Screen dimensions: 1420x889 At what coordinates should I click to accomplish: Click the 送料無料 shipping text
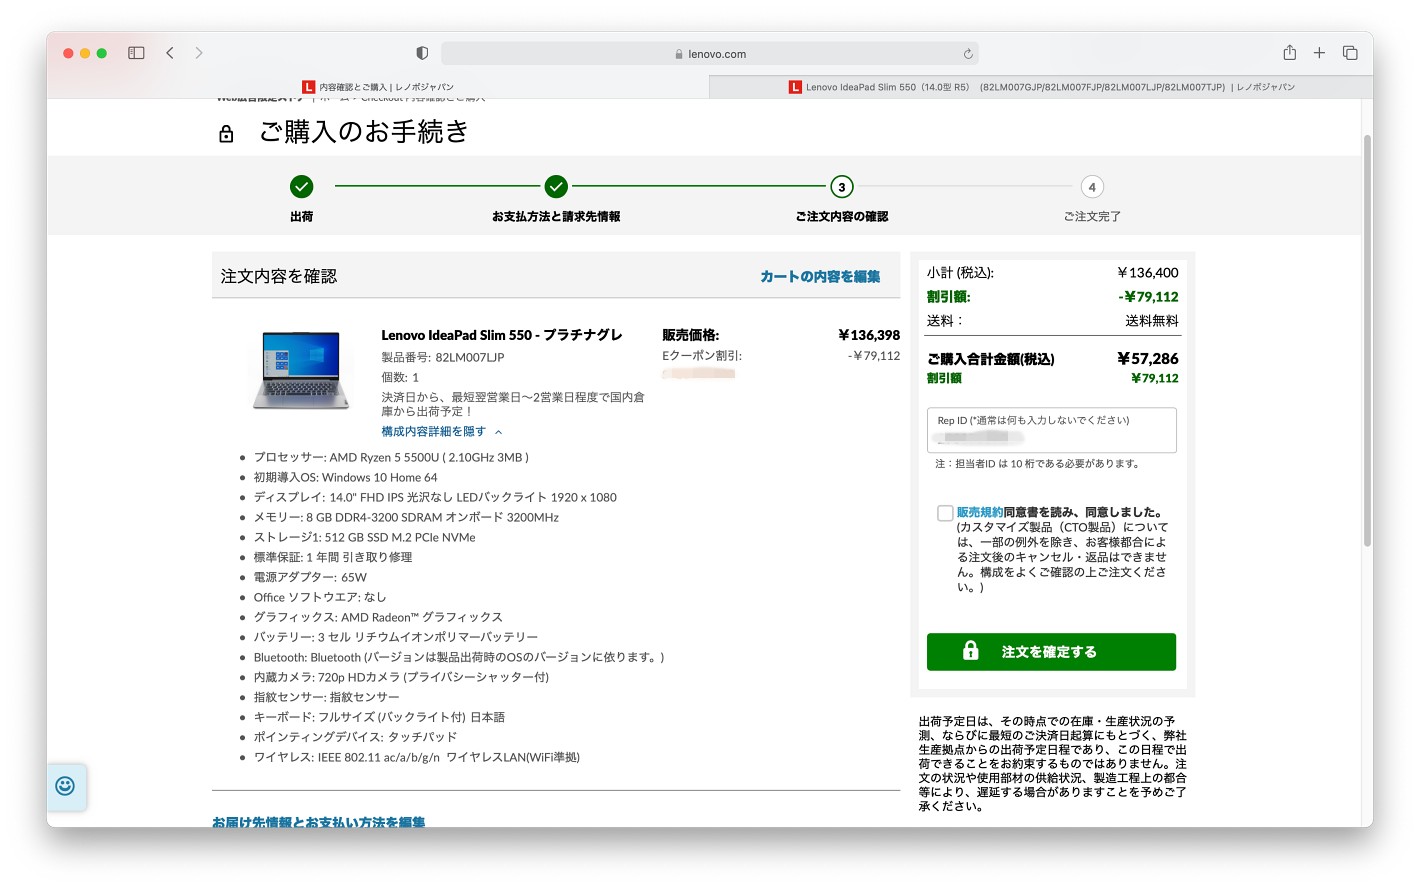pos(1152,321)
